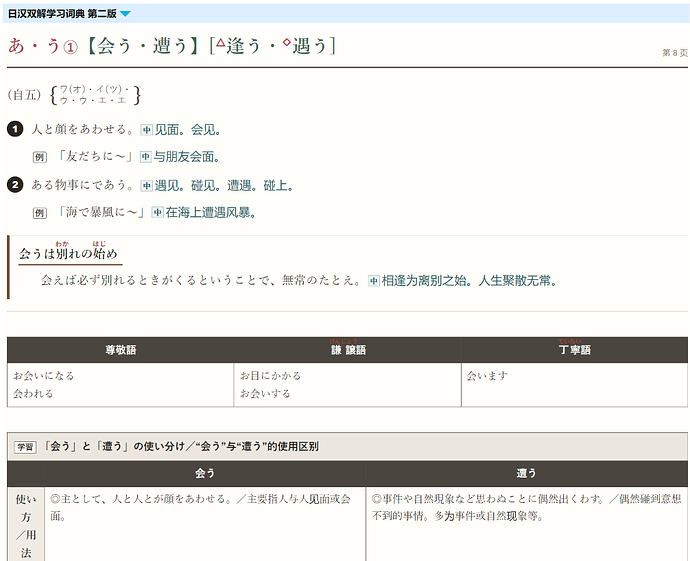Click the red triangle mark before 逢う
This screenshot has width=690, height=561.
pos(220,43)
